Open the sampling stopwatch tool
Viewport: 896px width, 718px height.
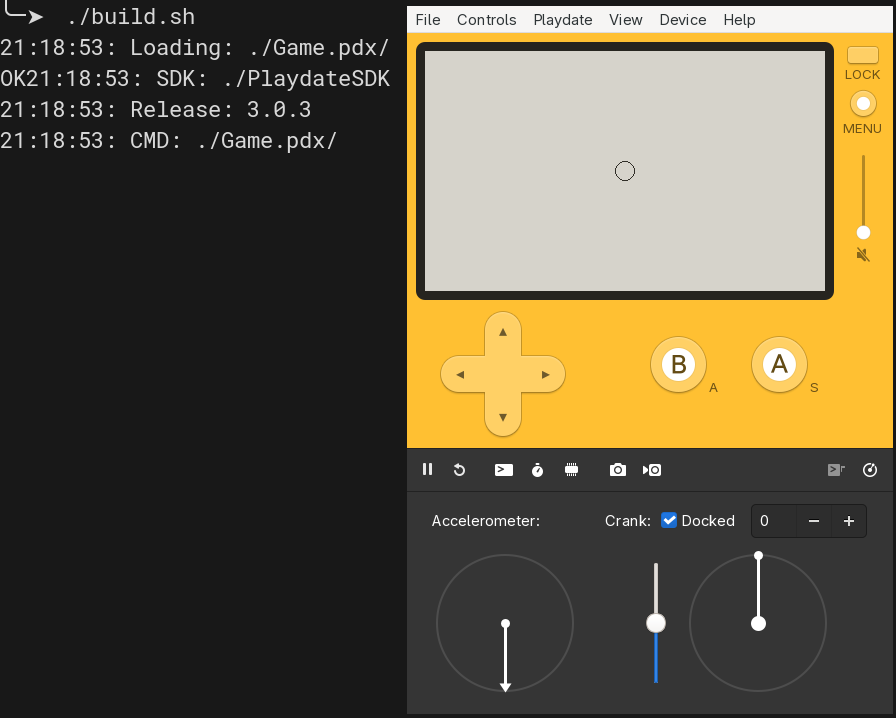pos(537,470)
